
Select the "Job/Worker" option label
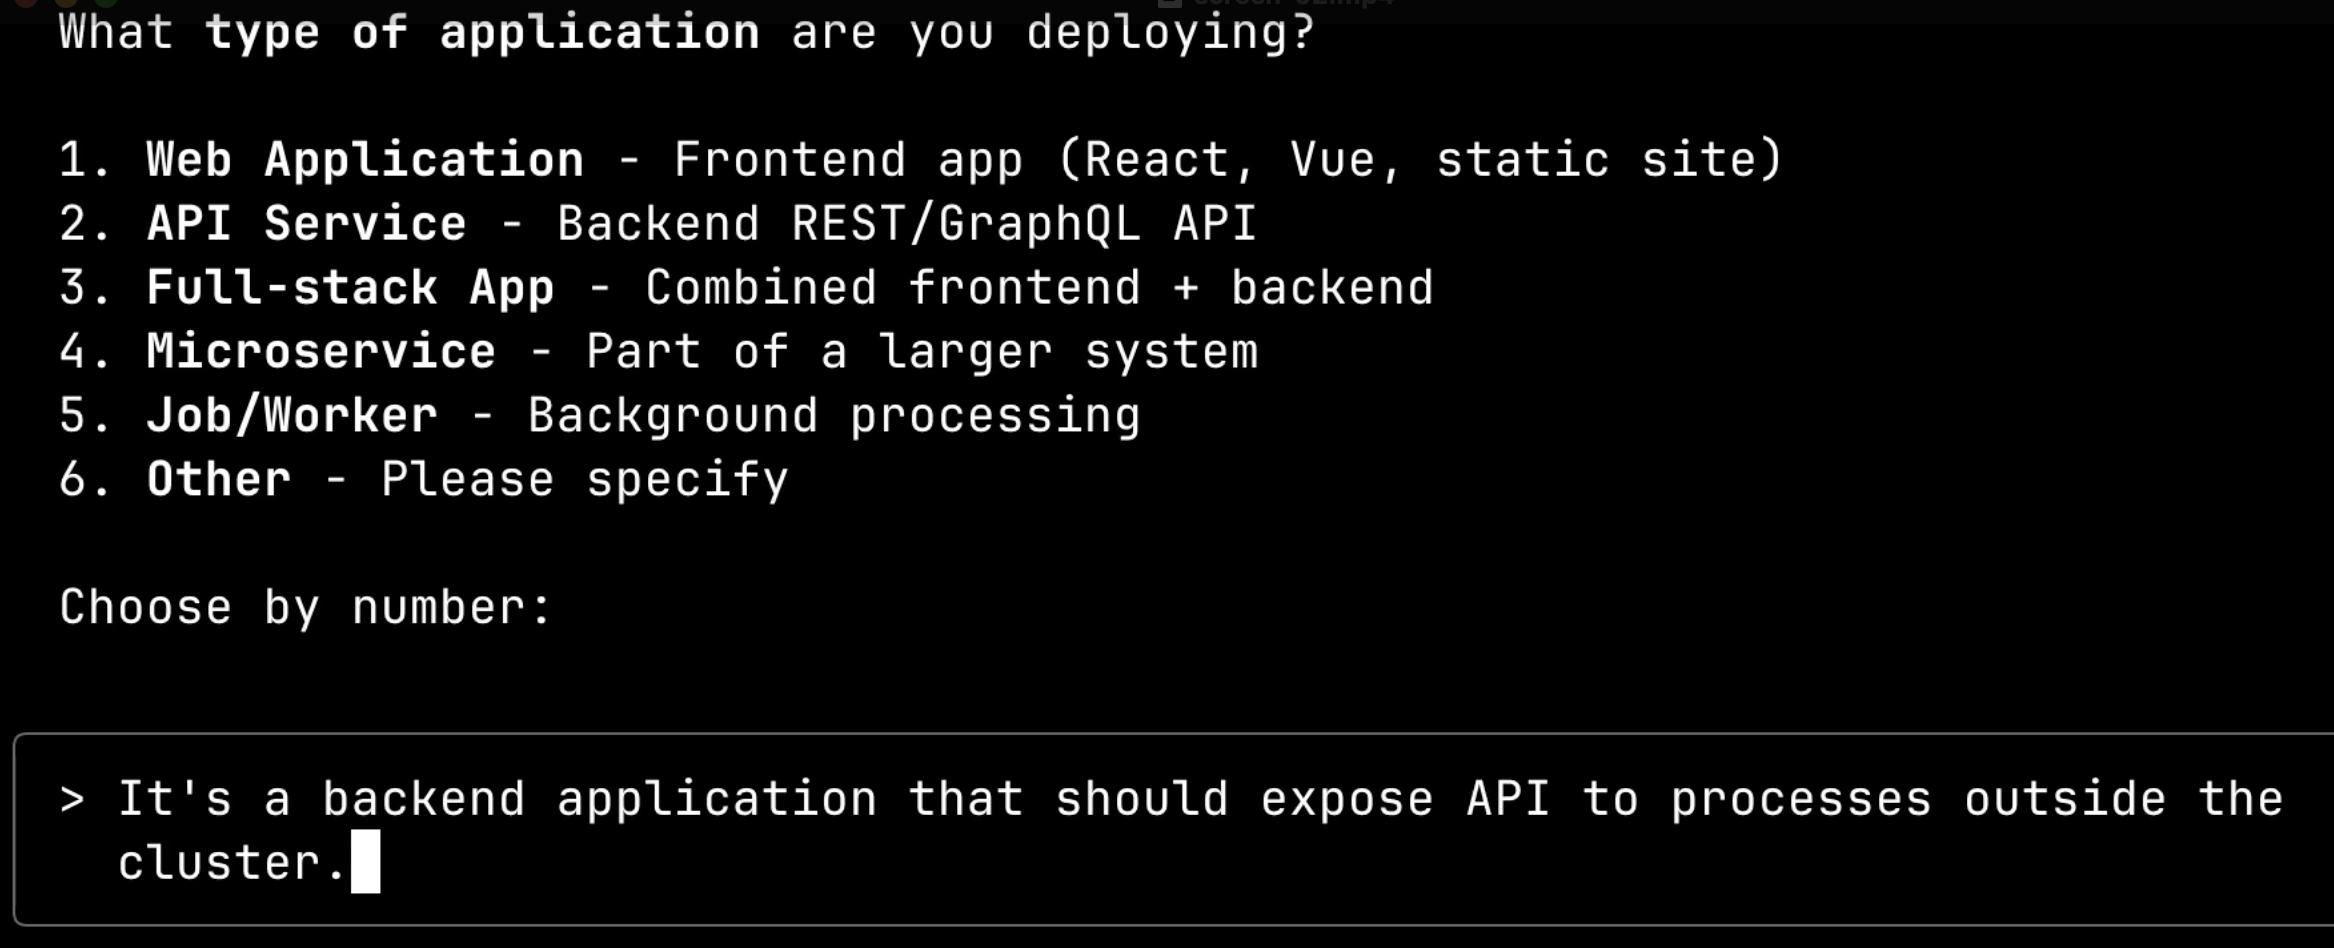pyautogui.click(x=292, y=415)
